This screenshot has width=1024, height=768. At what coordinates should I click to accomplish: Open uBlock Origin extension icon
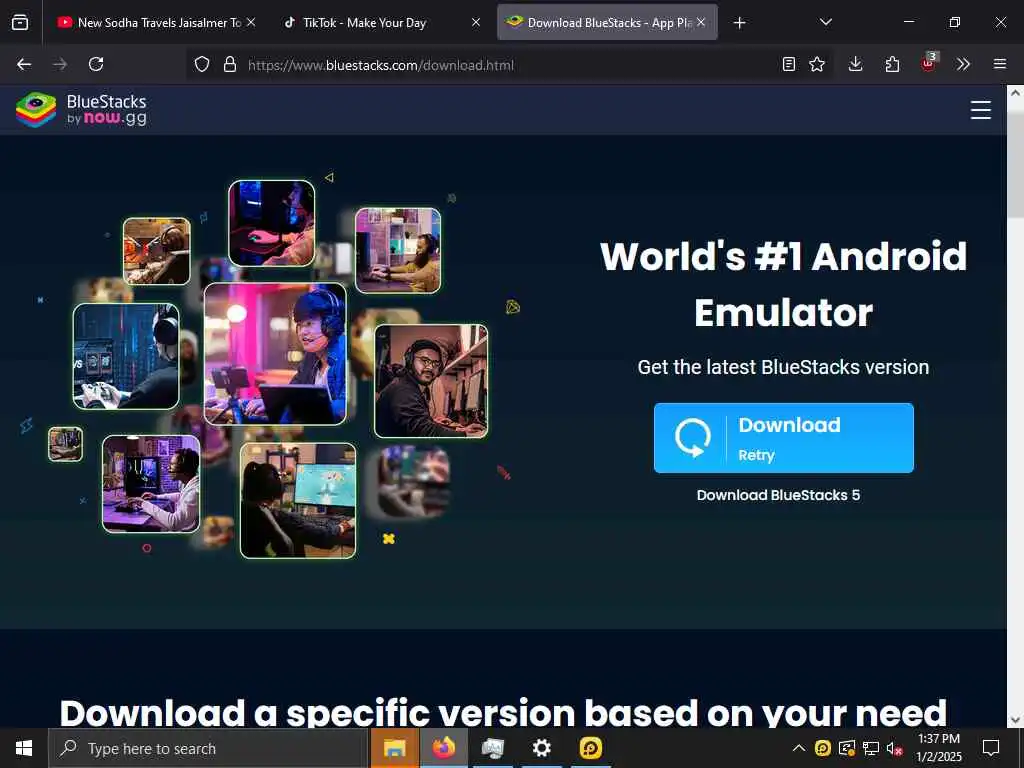point(929,63)
